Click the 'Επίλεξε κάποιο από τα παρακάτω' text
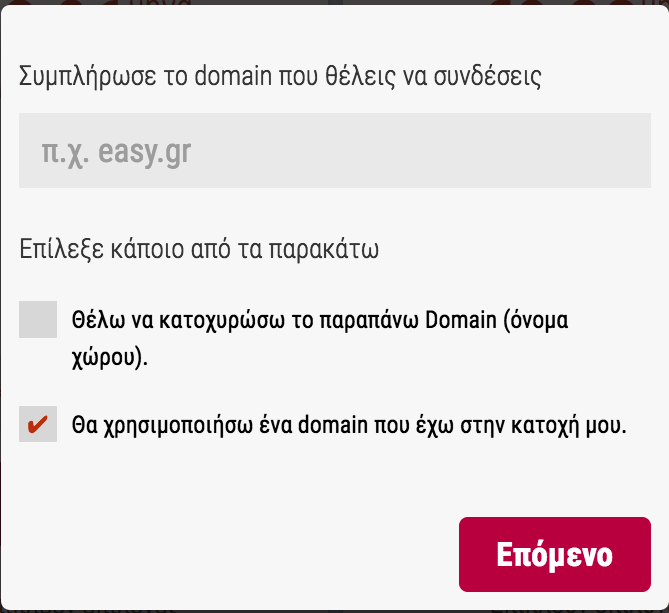Image resolution: width=669 pixels, height=613 pixels. [199, 249]
